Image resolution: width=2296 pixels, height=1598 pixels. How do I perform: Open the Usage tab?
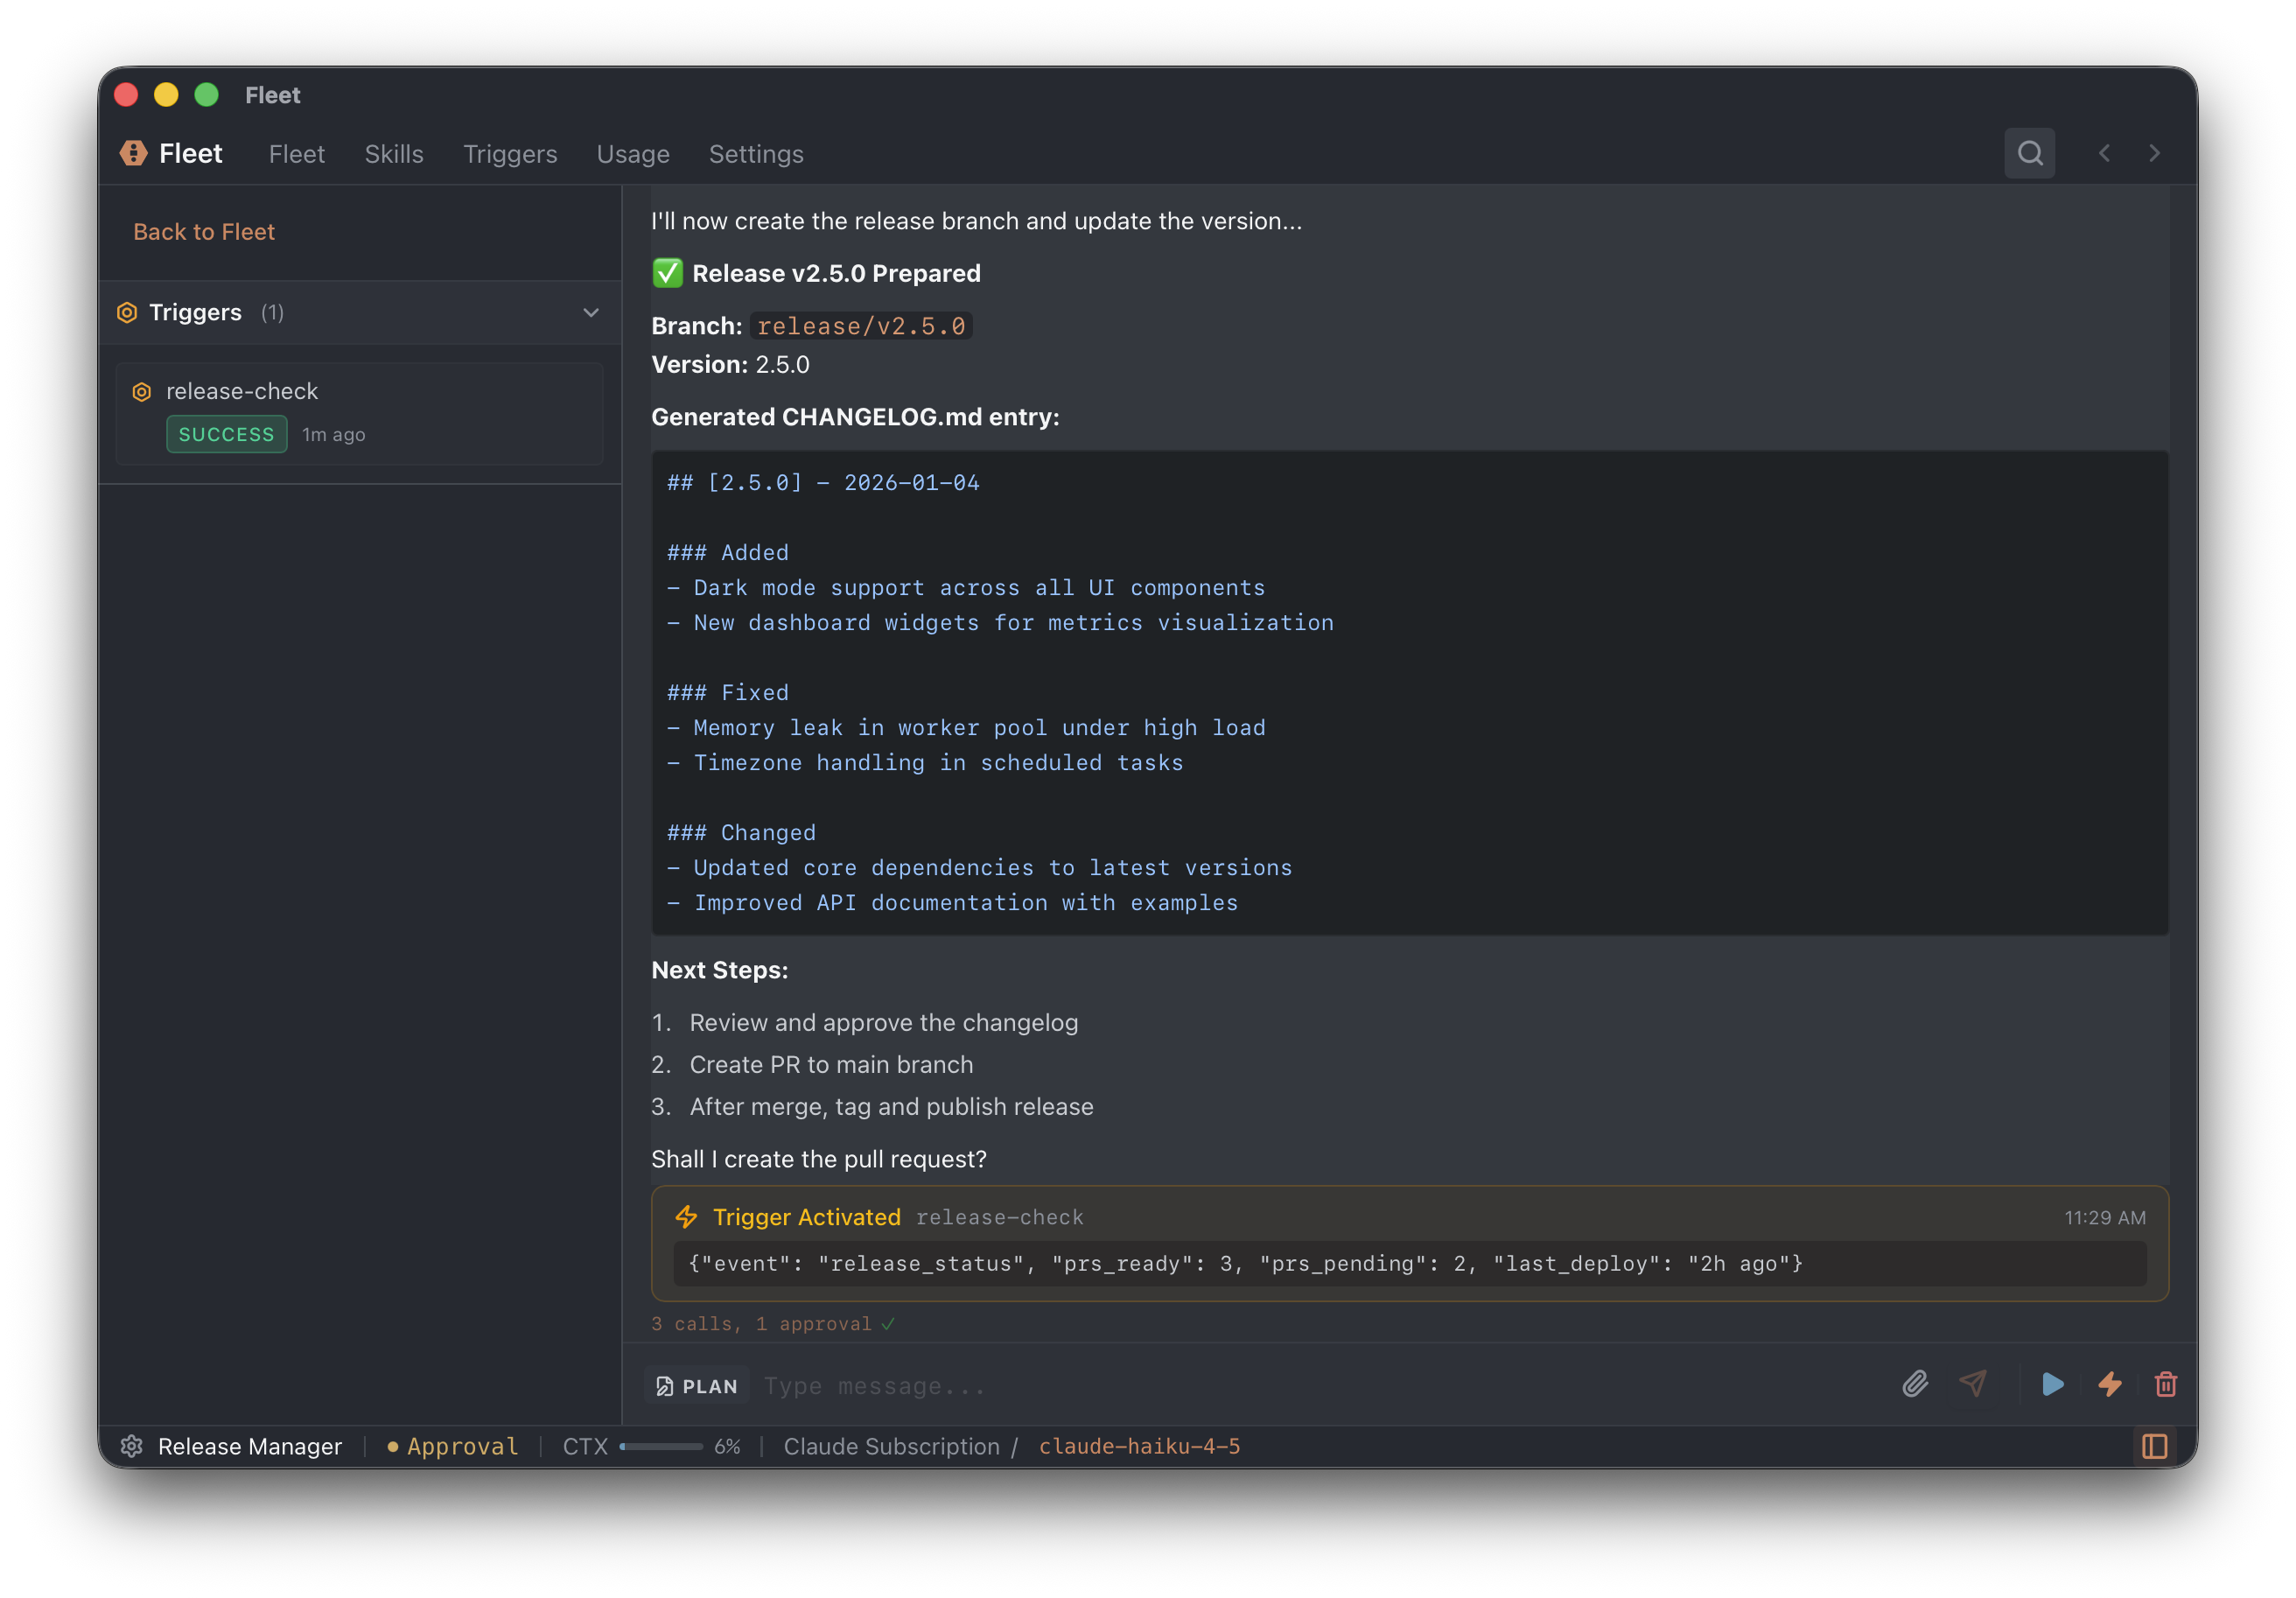tap(633, 154)
